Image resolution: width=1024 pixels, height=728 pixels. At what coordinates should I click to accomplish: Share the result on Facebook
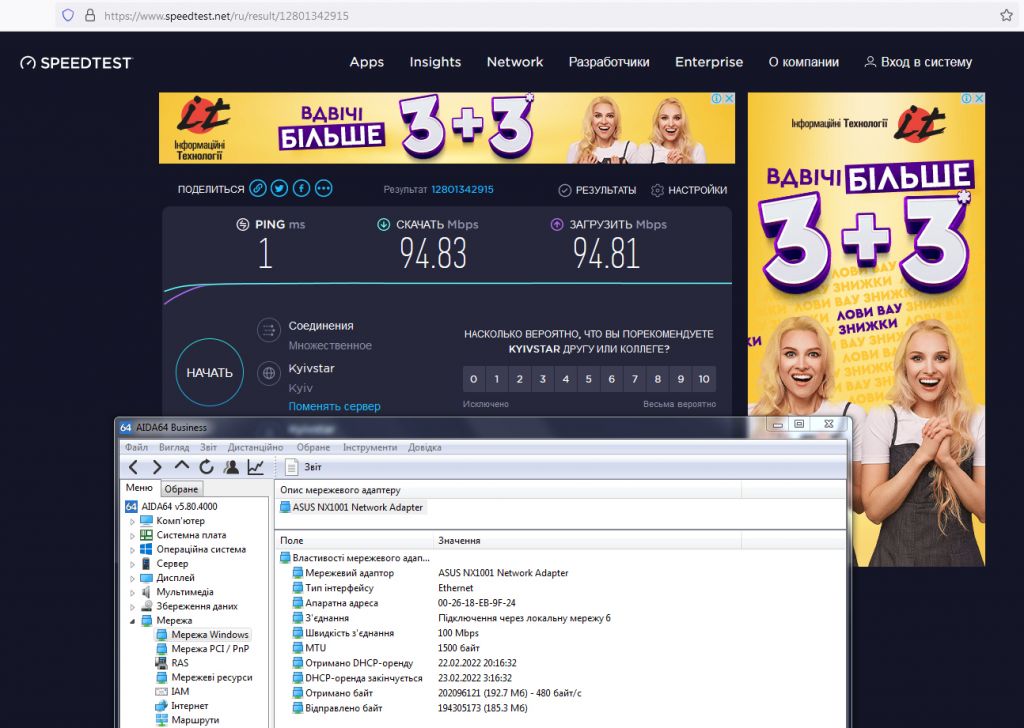click(x=301, y=189)
